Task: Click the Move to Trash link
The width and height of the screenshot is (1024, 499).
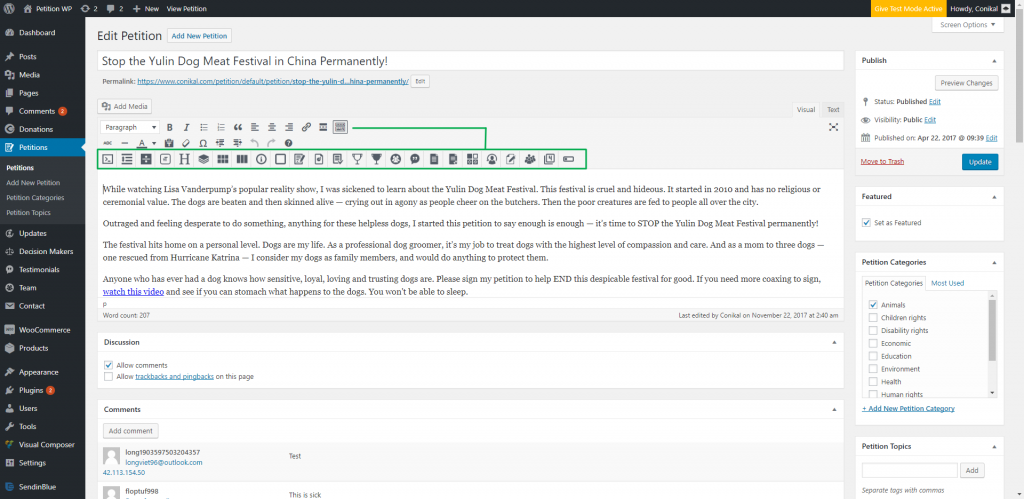Action: pyautogui.click(x=882, y=161)
